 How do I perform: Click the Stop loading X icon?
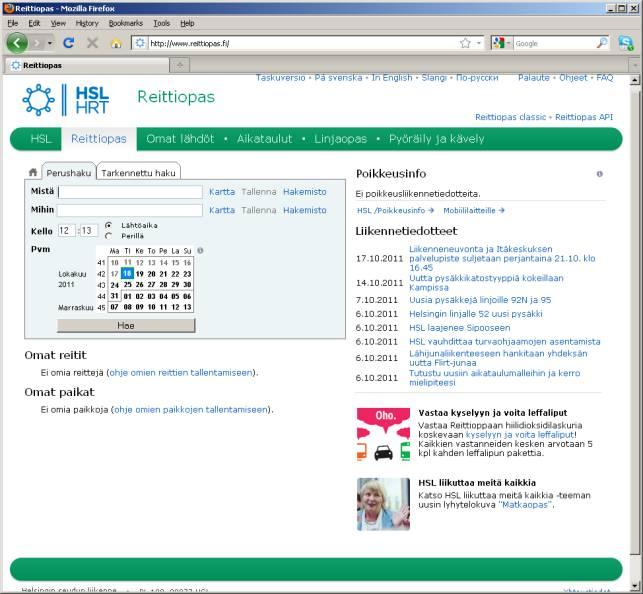[92, 43]
